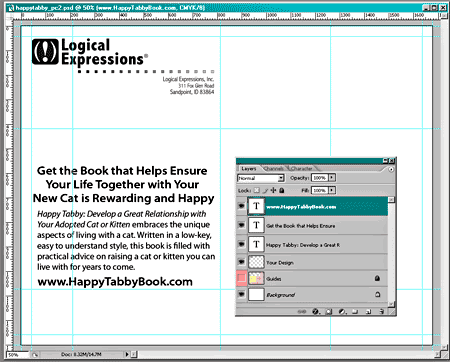Viewport: 450px width, 362px height.
Task: Switch to the Character tab
Action: click(x=302, y=169)
